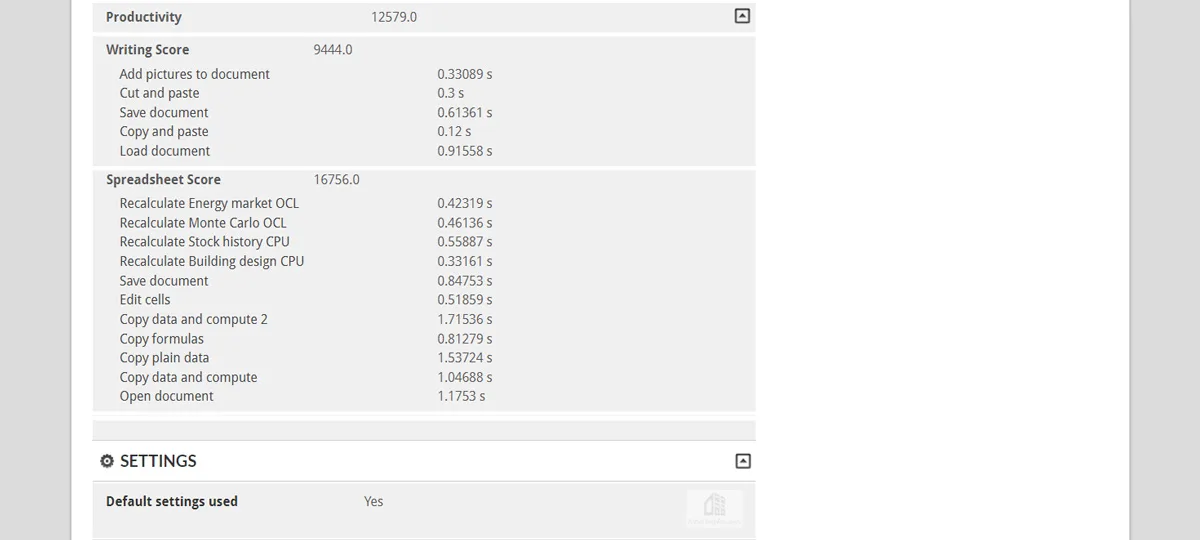Click the Writing Score label
The width and height of the screenshot is (1200, 540).
[x=147, y=50]
